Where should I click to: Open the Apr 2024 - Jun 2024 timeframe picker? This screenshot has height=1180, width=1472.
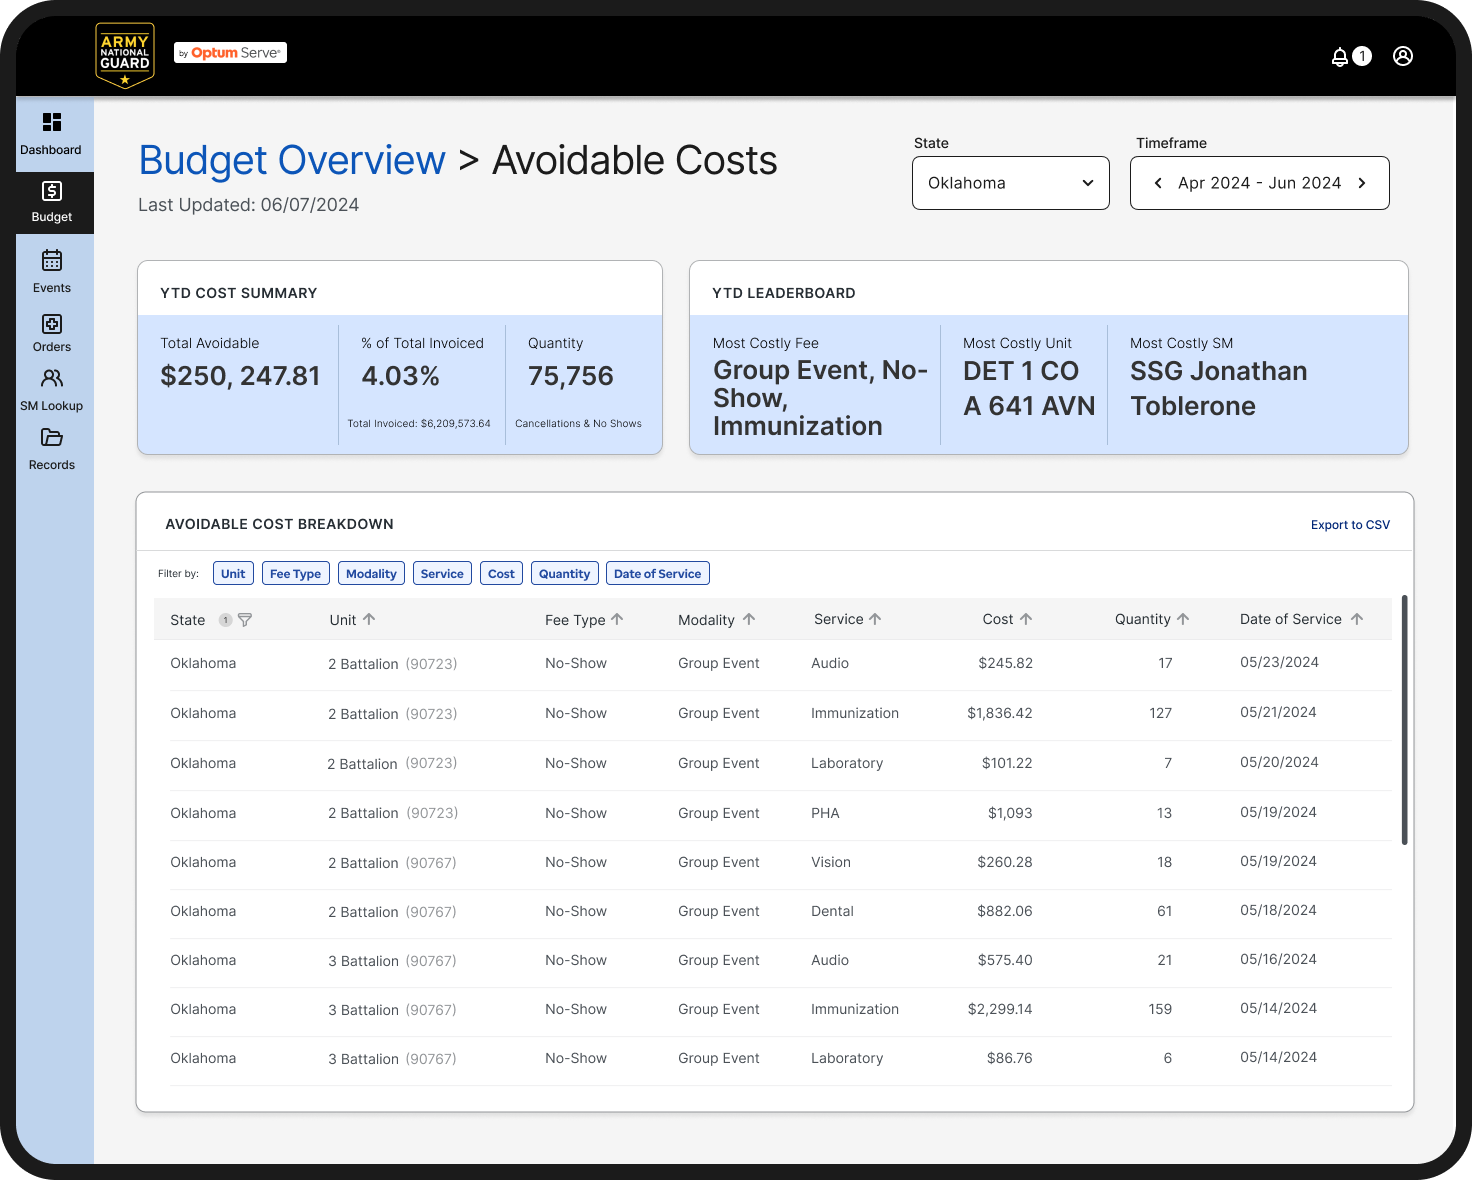[1260, 183]
